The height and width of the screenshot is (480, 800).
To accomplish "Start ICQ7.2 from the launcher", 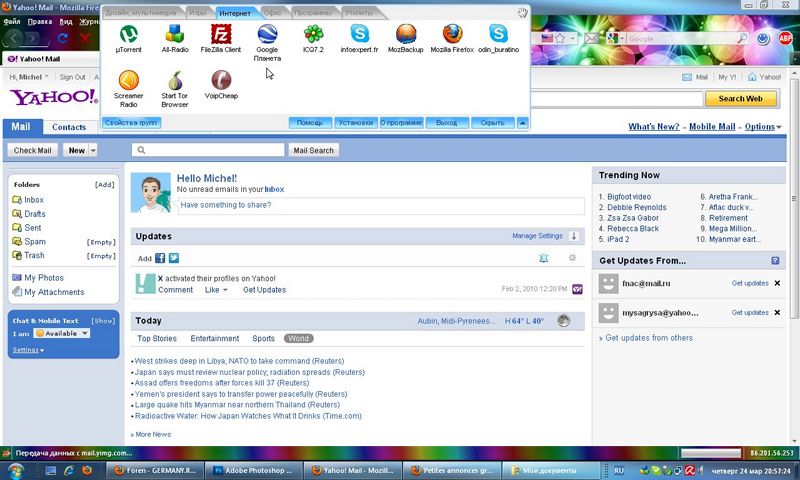I will tap(313, 35).
